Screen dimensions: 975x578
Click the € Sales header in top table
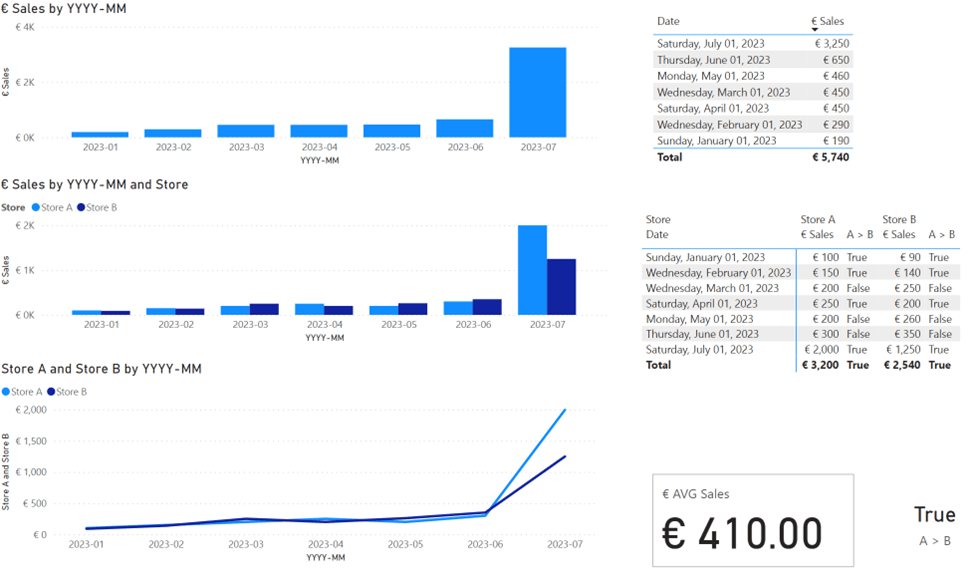coord(828,21)
